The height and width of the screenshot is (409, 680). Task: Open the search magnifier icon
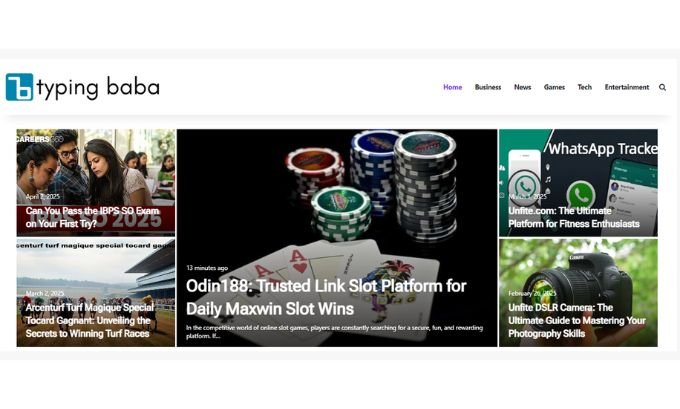click(x=662, y=87)
